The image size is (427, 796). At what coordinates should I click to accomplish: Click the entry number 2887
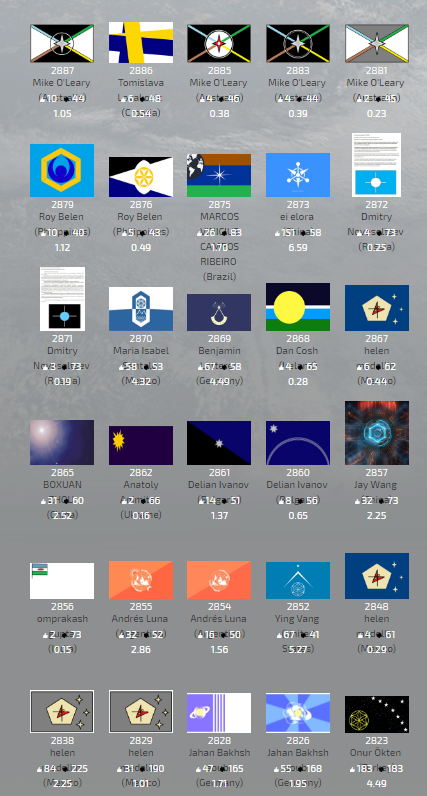coord(62,71)
